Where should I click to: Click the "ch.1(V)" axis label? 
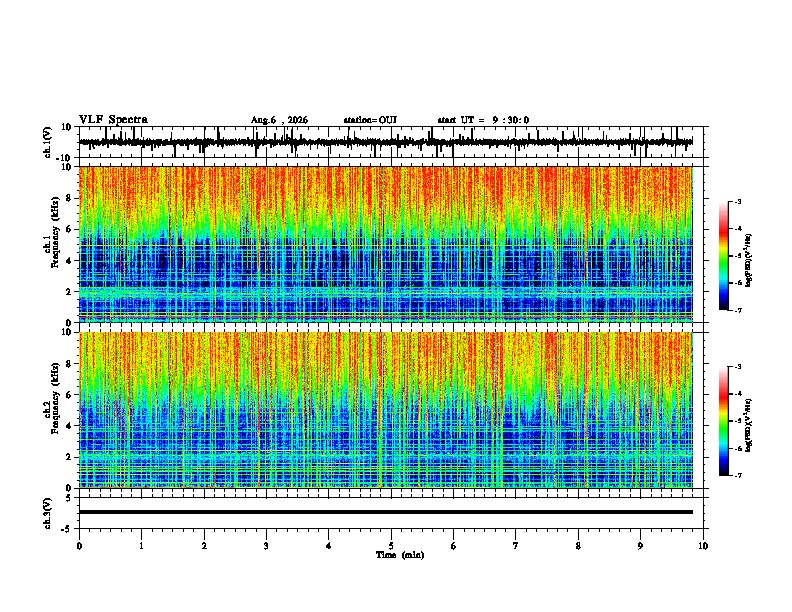click(48, 142)
